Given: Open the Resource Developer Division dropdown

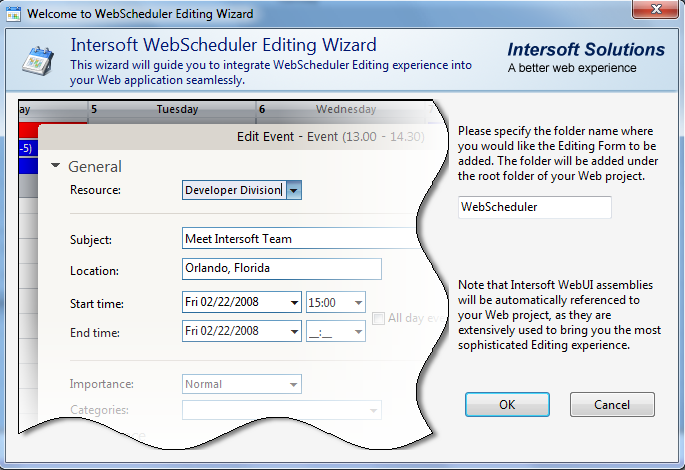Looking at the screenshot, I should click(x=293, y=190).
